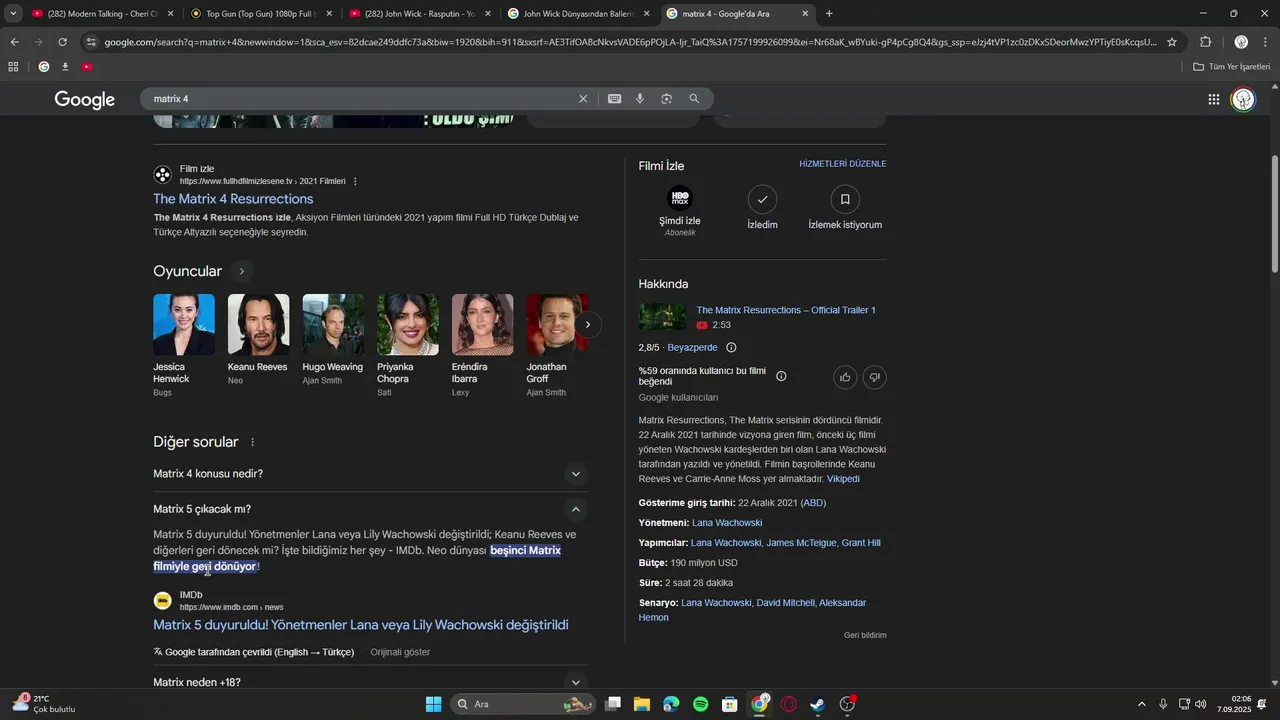Click the page's vertical scrollbar thumb
1280x720 pixels.
pyautogui.click(x=1274, y=213)
